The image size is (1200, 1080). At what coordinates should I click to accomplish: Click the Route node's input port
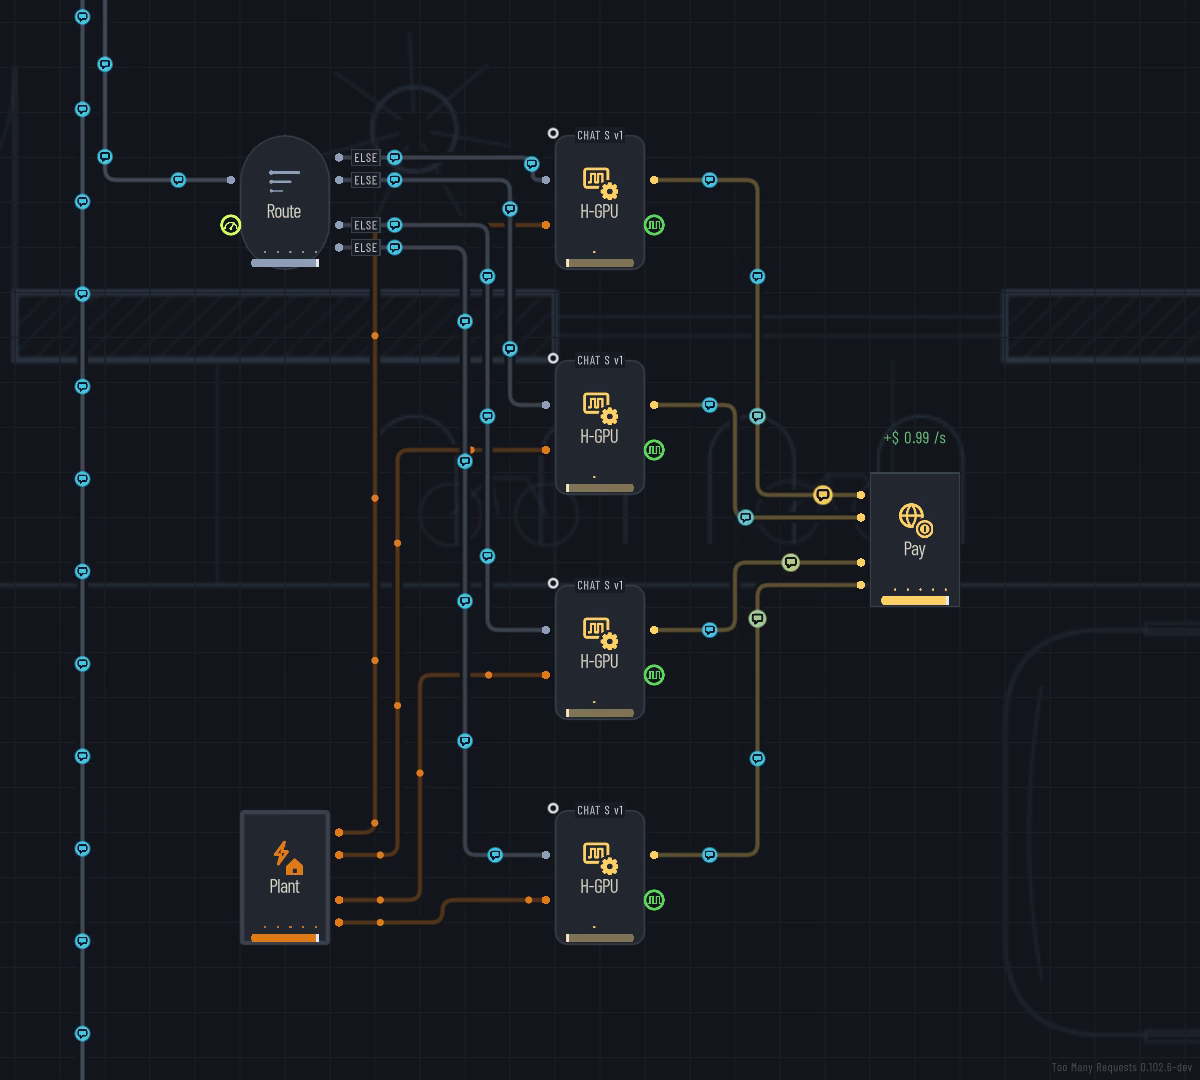231,180
